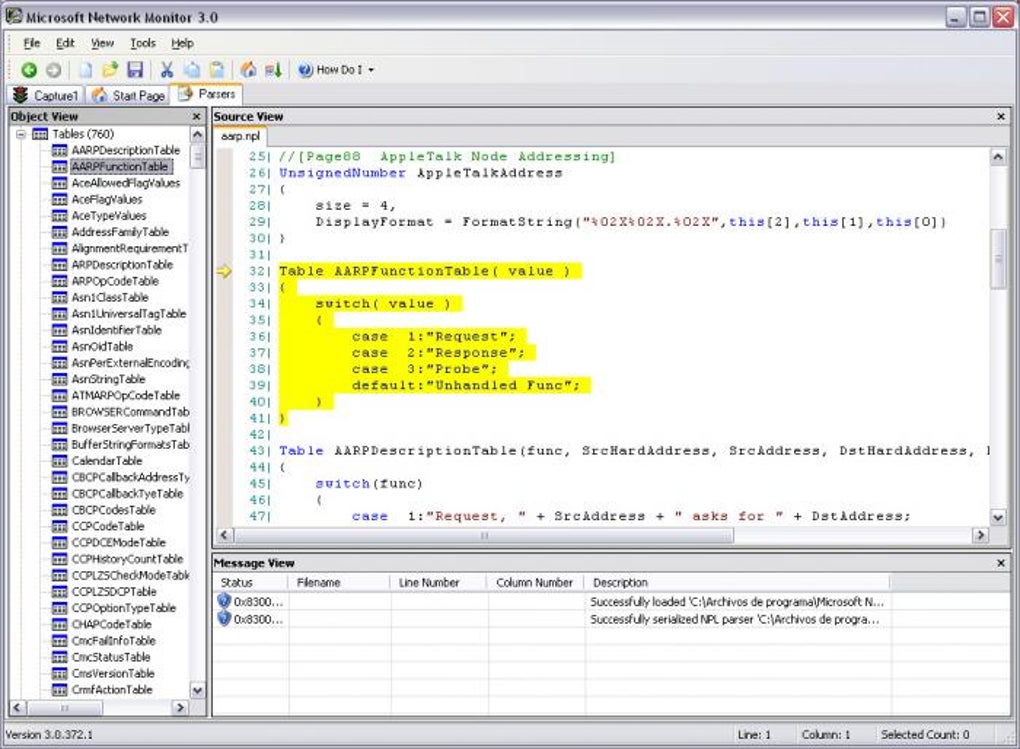Click the house icon in toolbar
1020x749 pixels.
tap(248, 70)
